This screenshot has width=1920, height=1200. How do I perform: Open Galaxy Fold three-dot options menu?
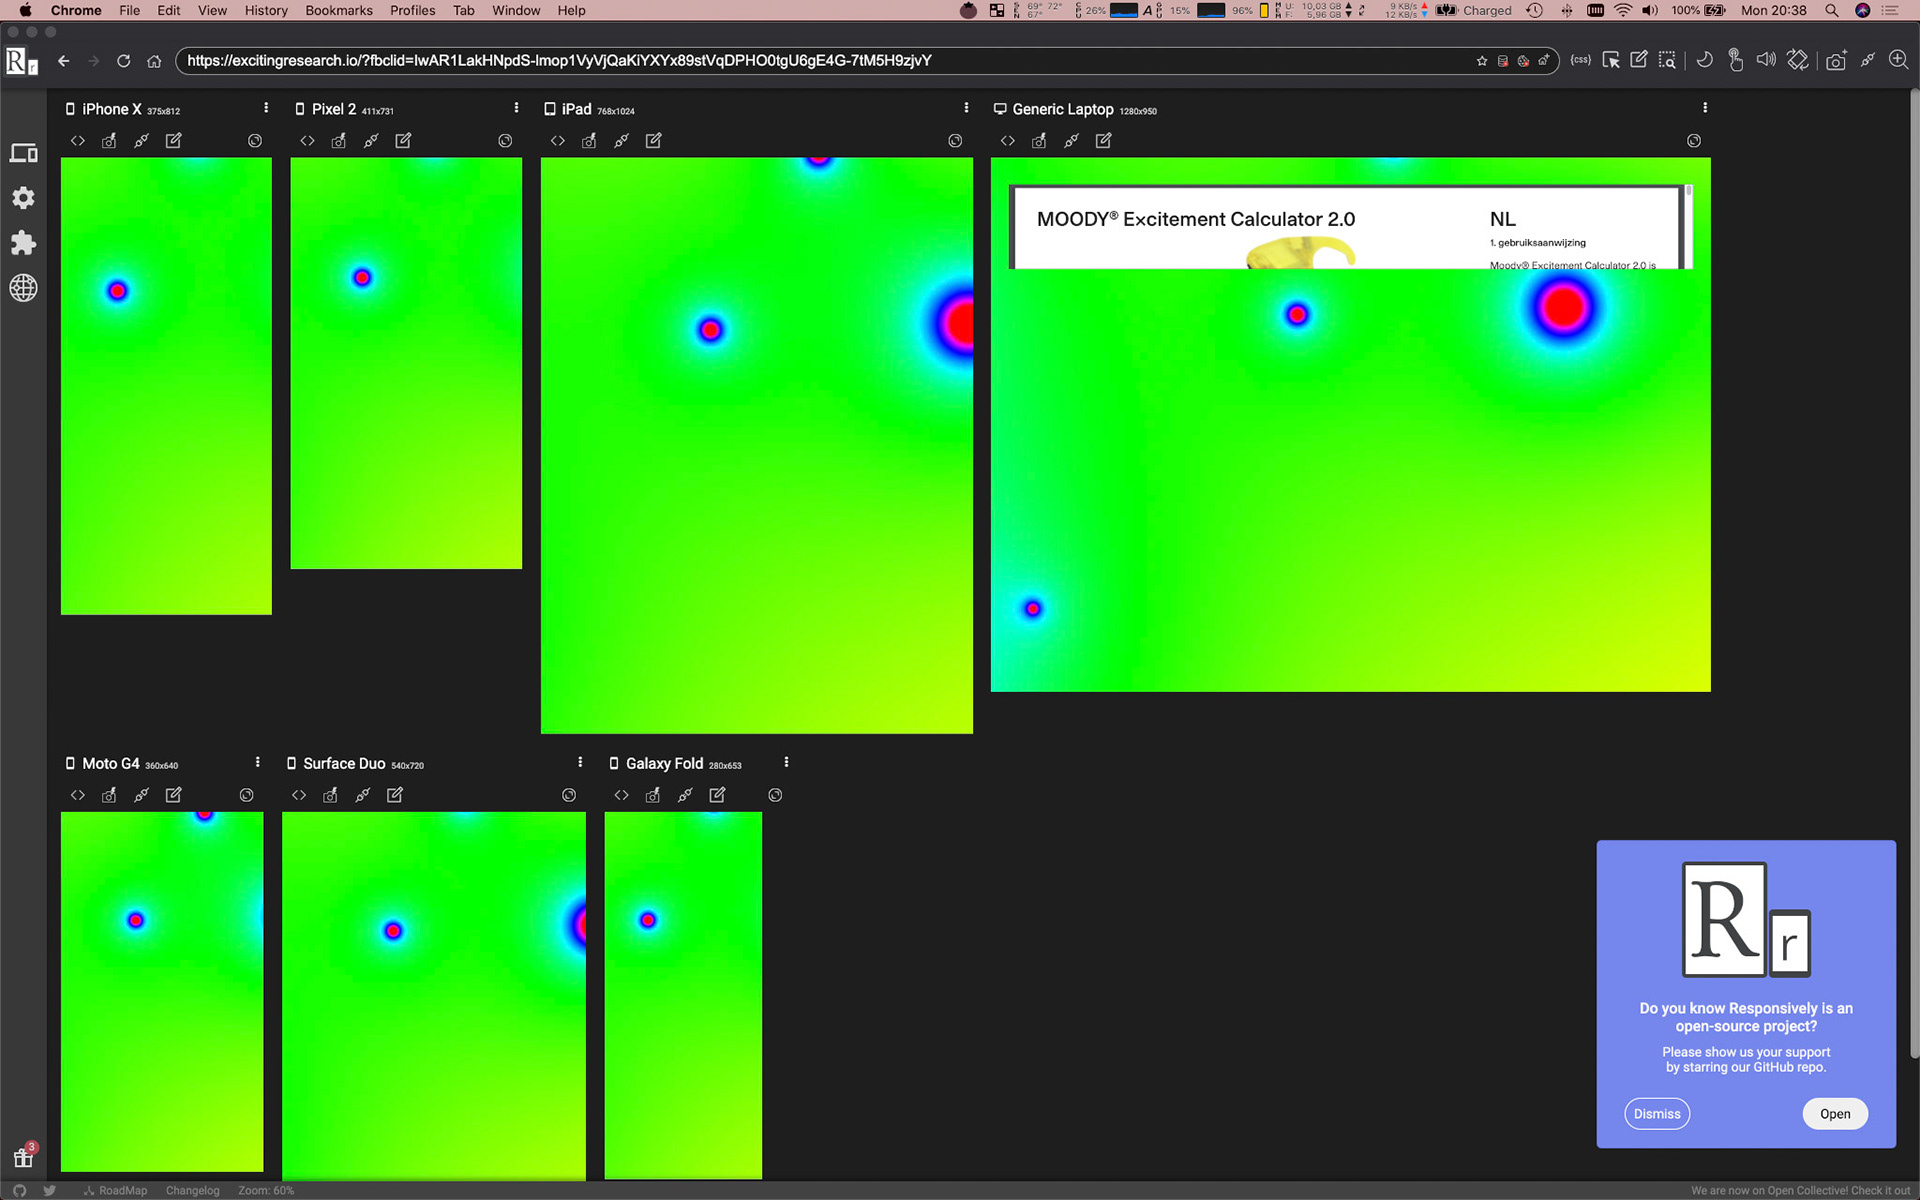[x=787, y=762]
